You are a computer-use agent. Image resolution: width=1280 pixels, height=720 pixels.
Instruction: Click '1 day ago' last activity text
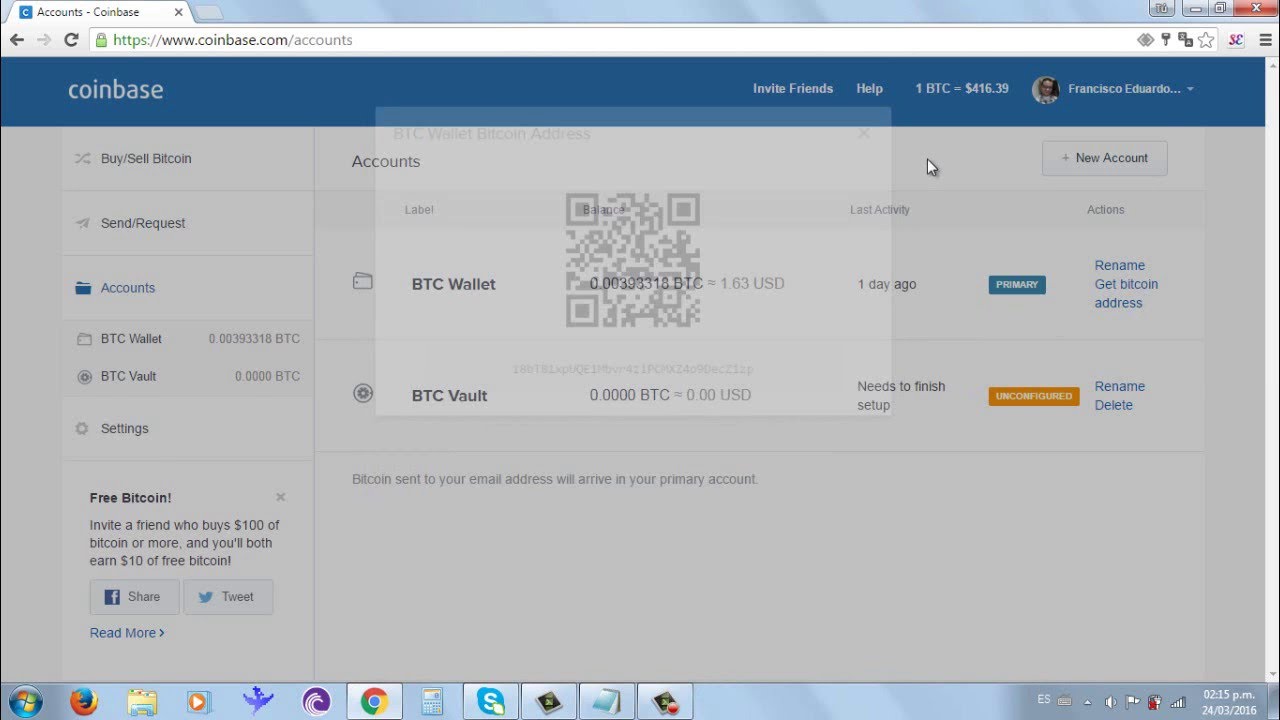click(x=887, y=284)
